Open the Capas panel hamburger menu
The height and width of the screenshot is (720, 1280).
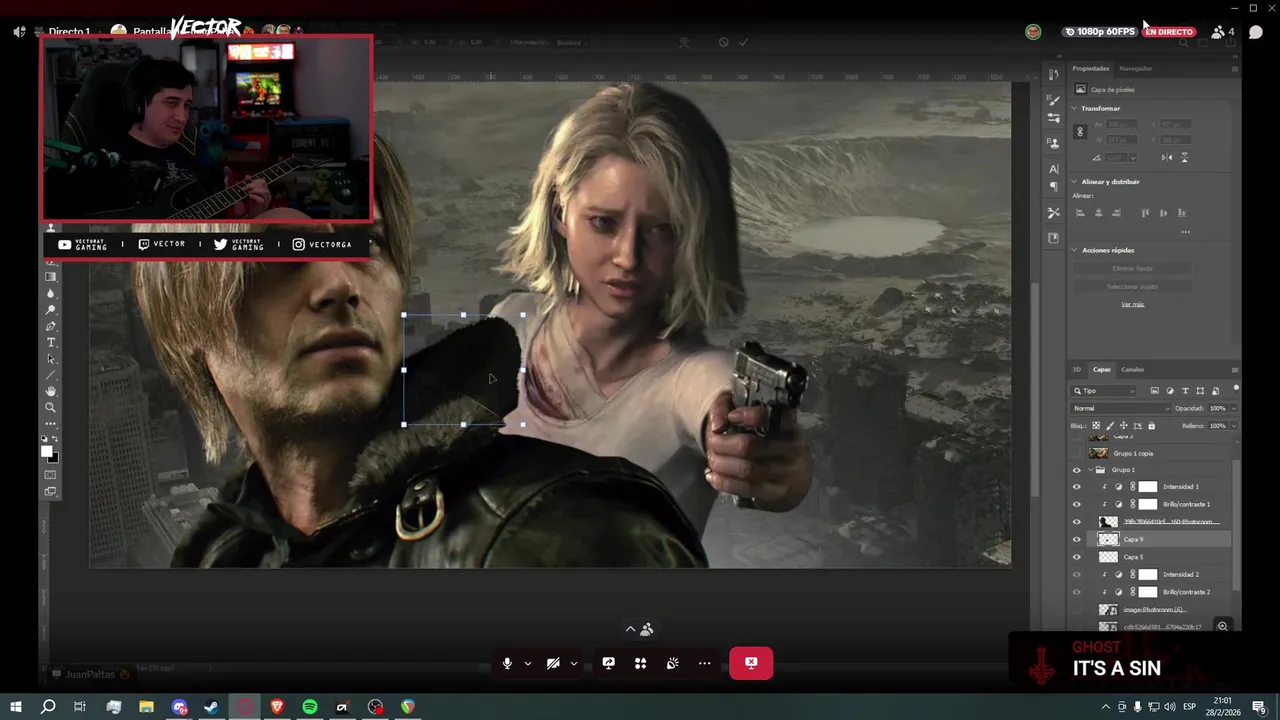(1235, 370)
